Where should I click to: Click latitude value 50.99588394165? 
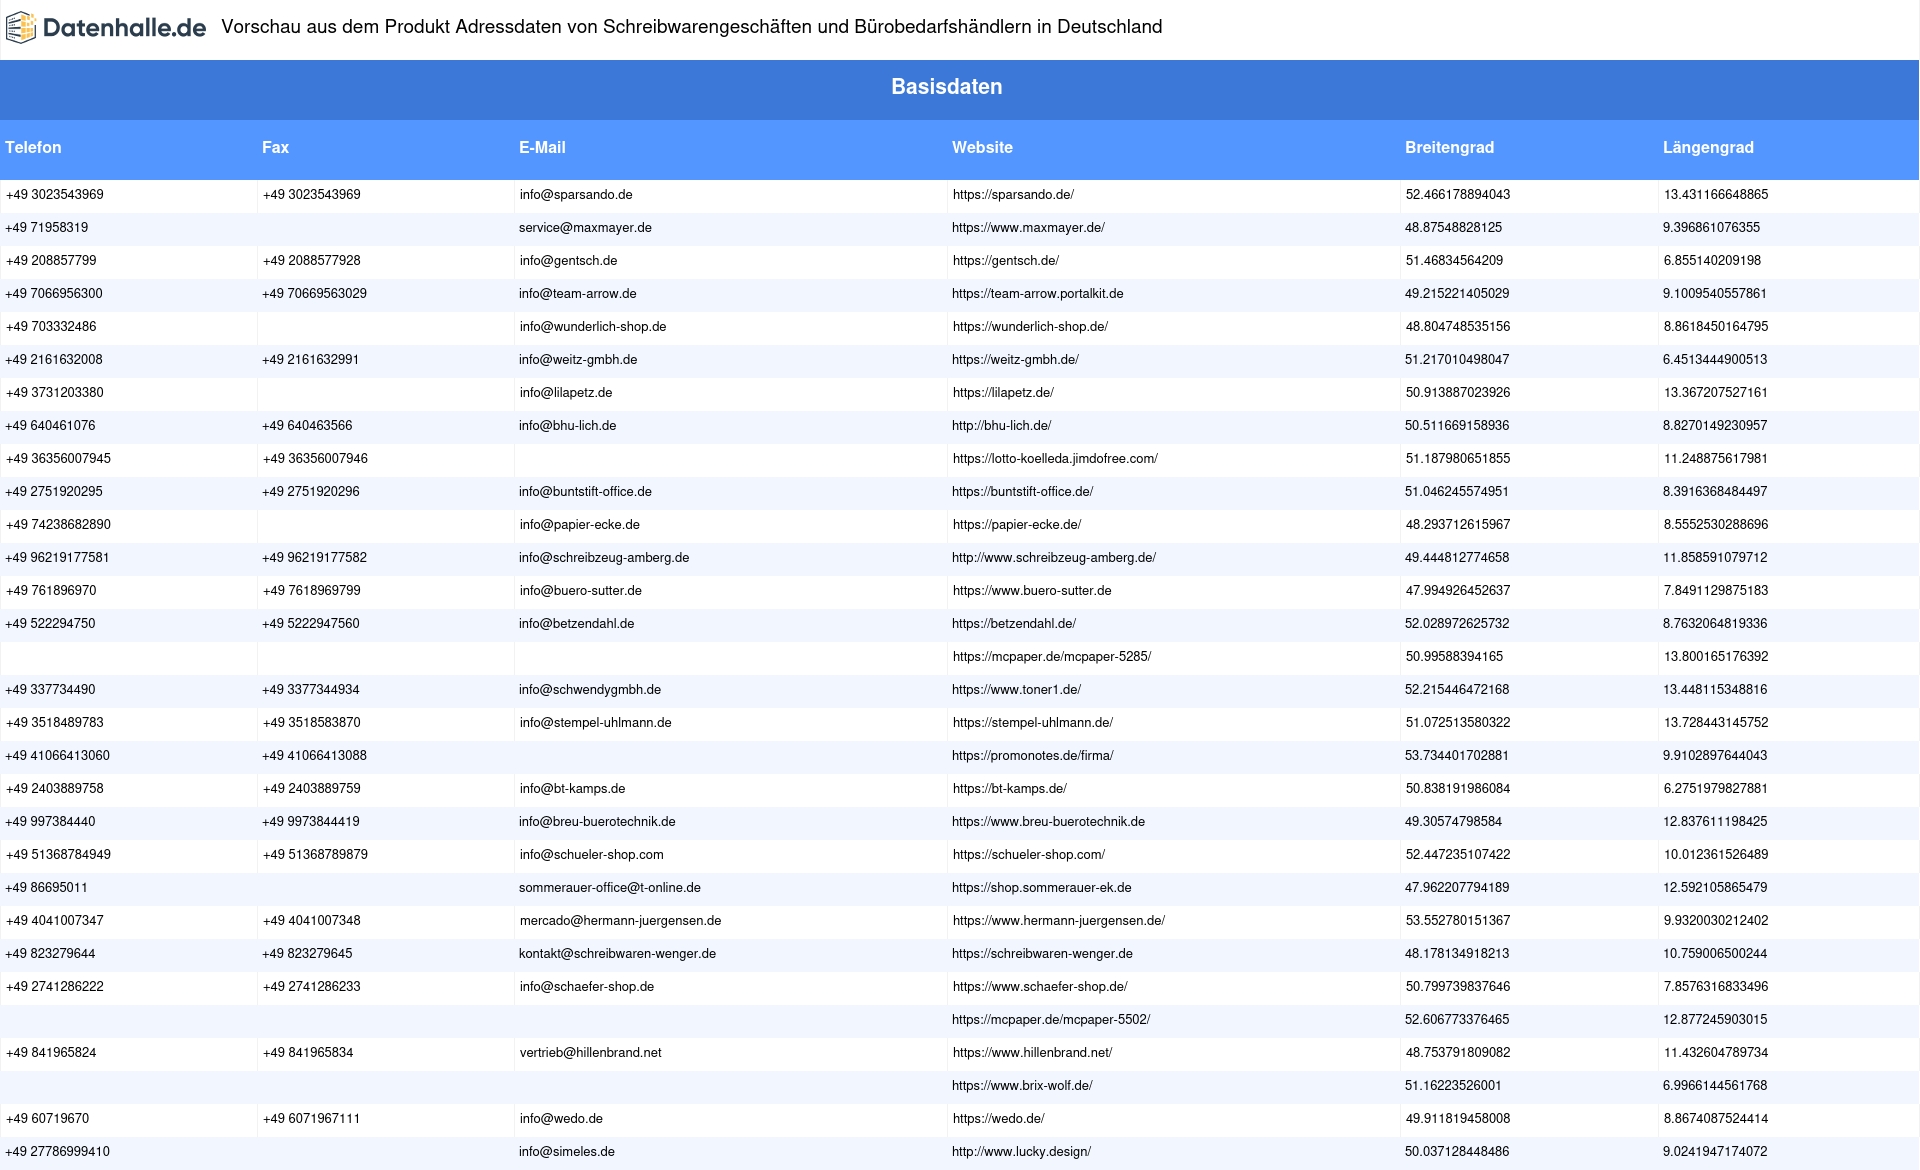(1454, 657)
